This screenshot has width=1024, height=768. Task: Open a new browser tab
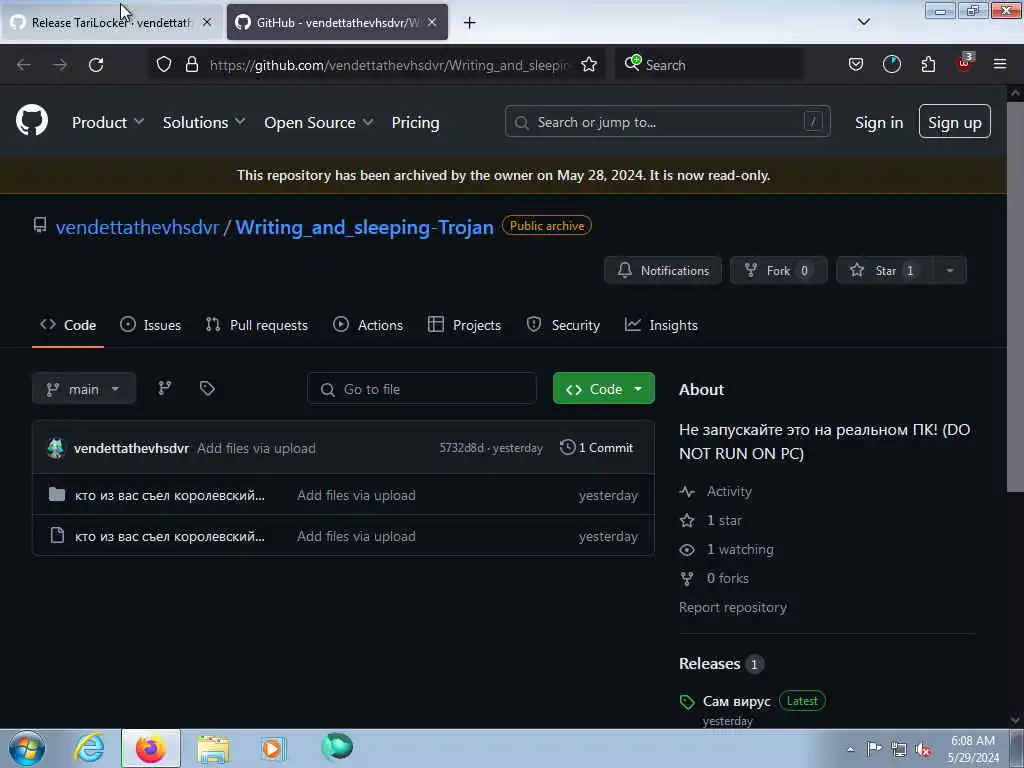pos(470,23)
